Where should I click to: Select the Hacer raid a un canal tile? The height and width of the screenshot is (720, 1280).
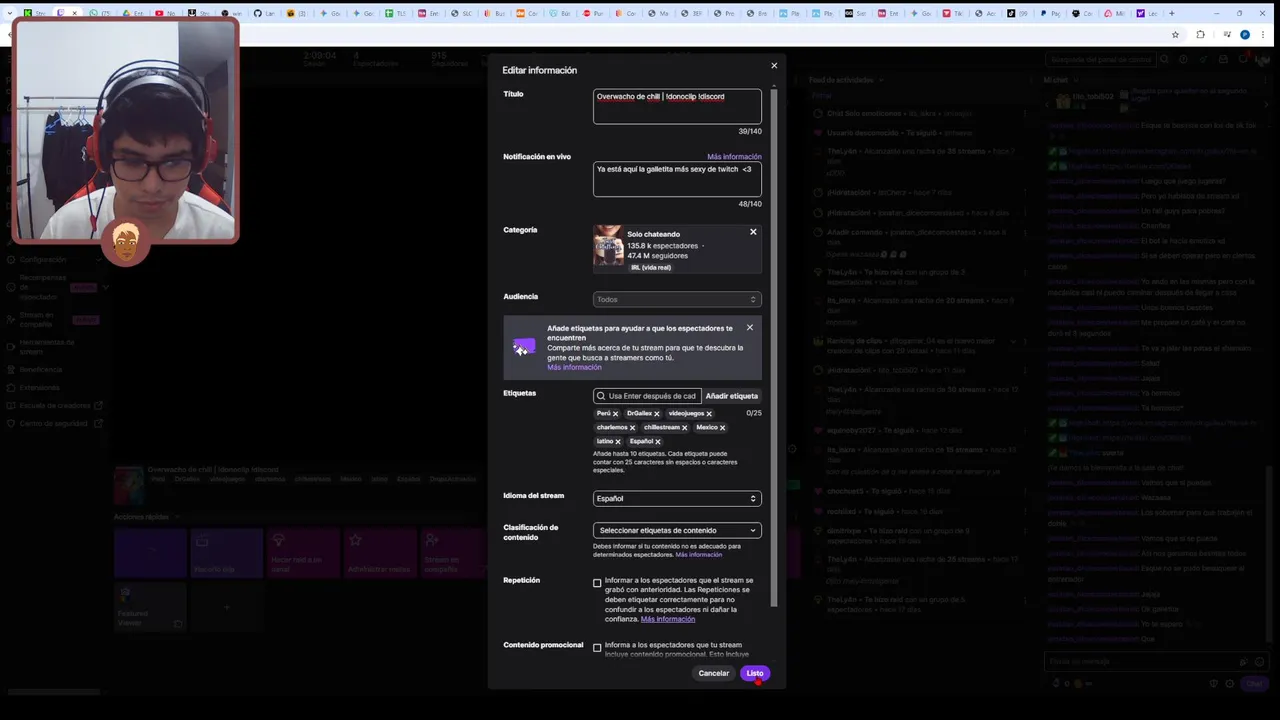click(304, 552)
